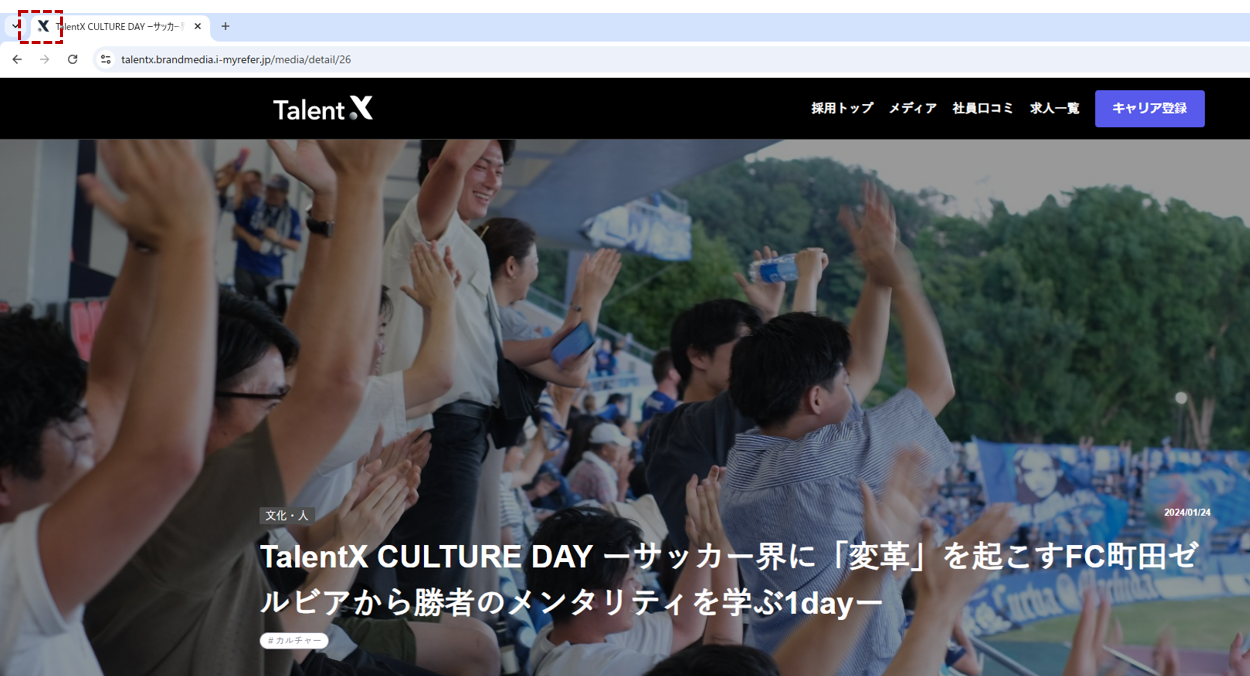Click the キャリア登録 button
This screenshot has height=676, width=1250.
point(1150,109)
